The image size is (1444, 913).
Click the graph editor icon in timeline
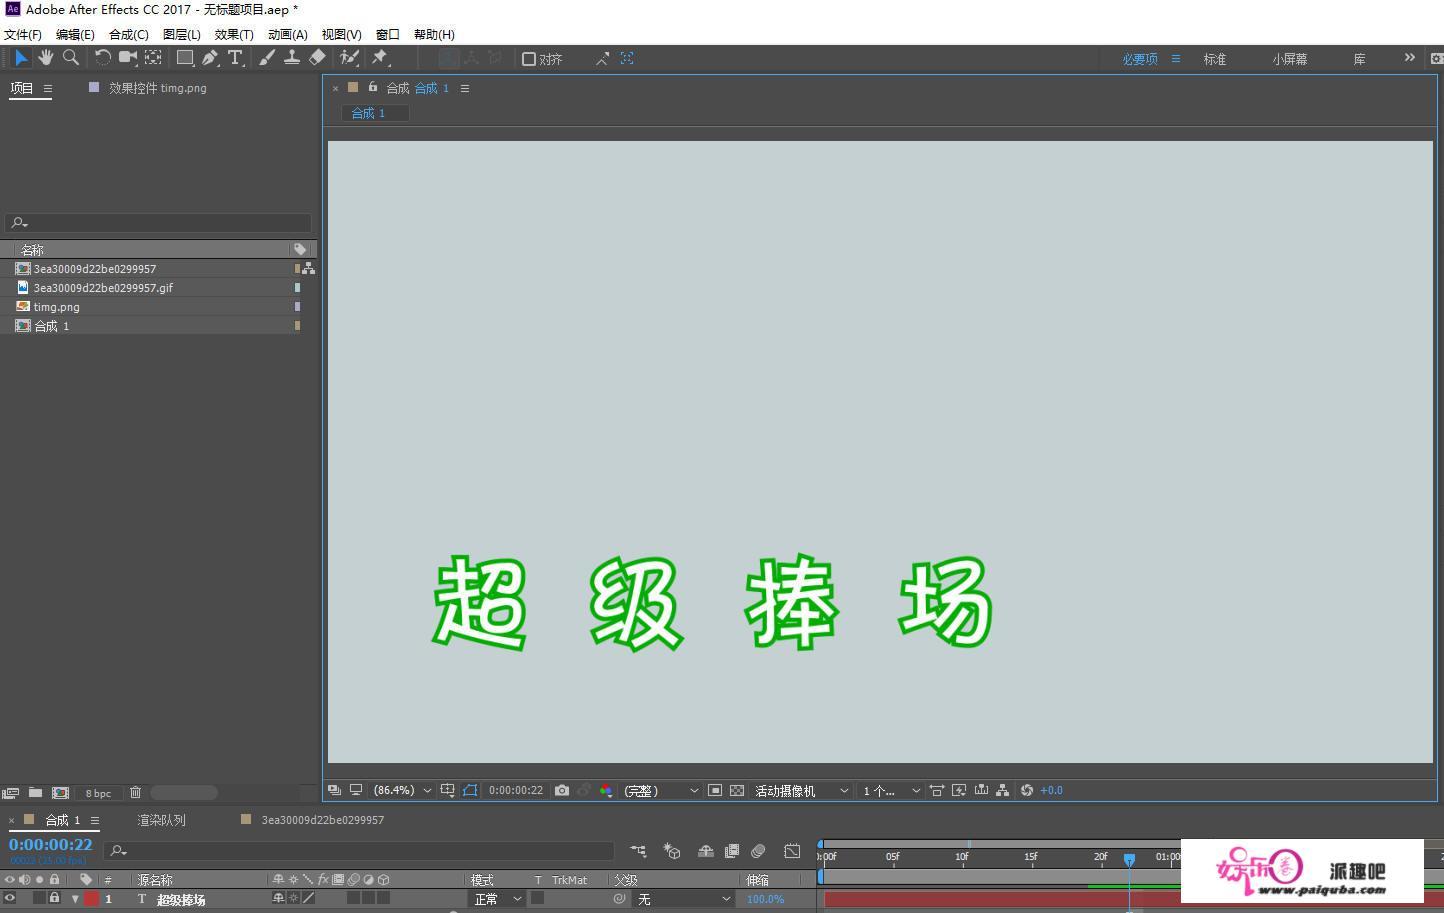[x=792, y=851]
